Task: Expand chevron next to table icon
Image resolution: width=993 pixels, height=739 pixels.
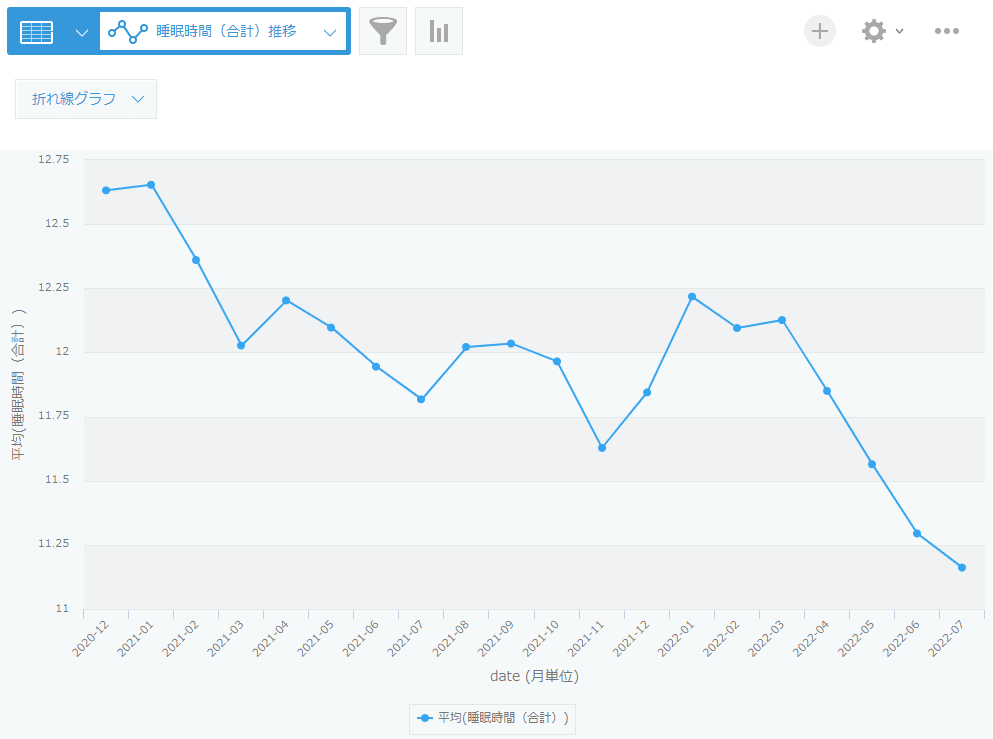Action: tap(82, 32)
